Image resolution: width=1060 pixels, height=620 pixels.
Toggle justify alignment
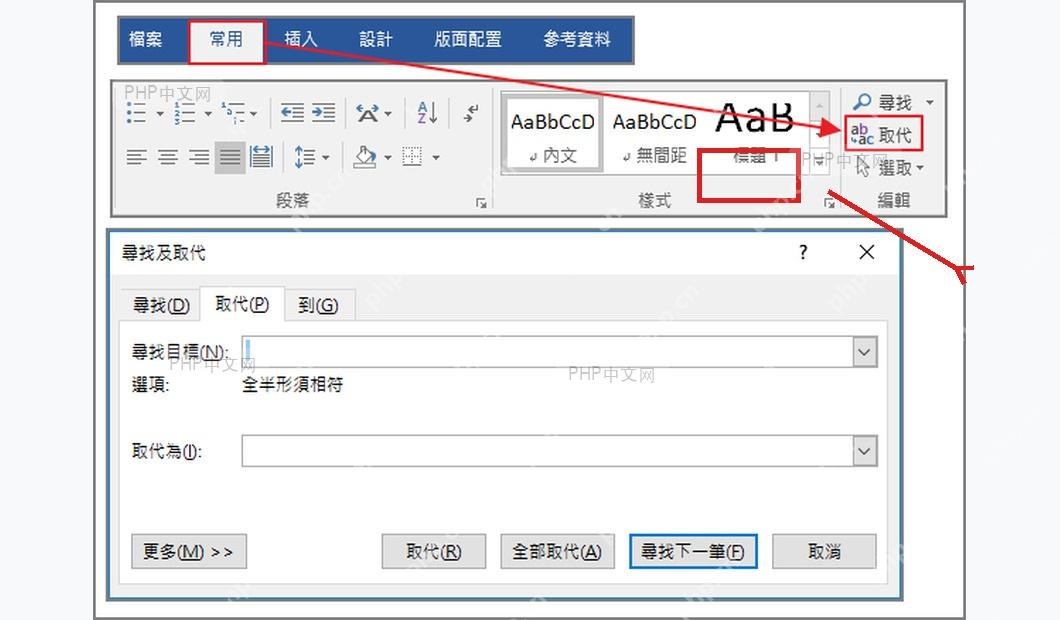tap(230, 158)
